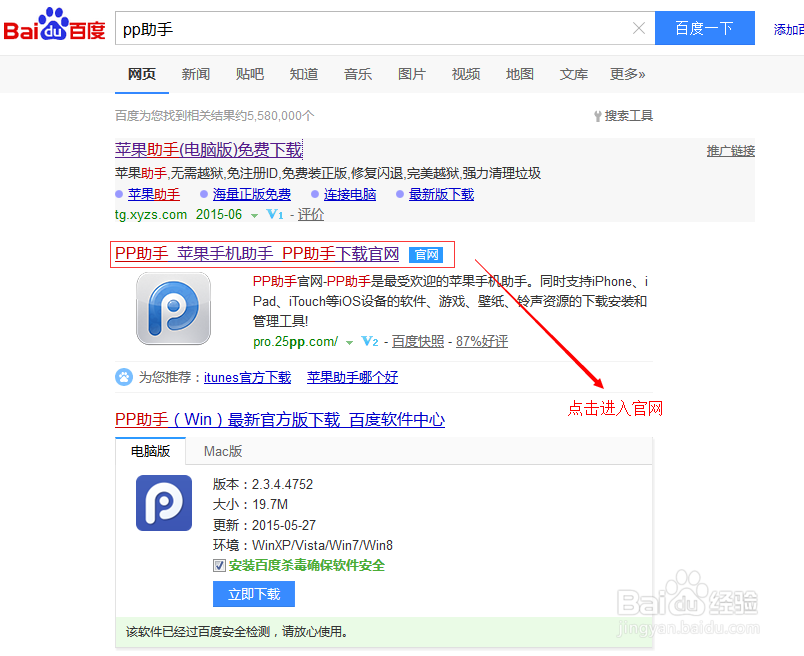This screenshot has width=804, height=656.
Task: Click the 环境：WinXP/Vista/Win7/Win8 text
Action: 303,545
